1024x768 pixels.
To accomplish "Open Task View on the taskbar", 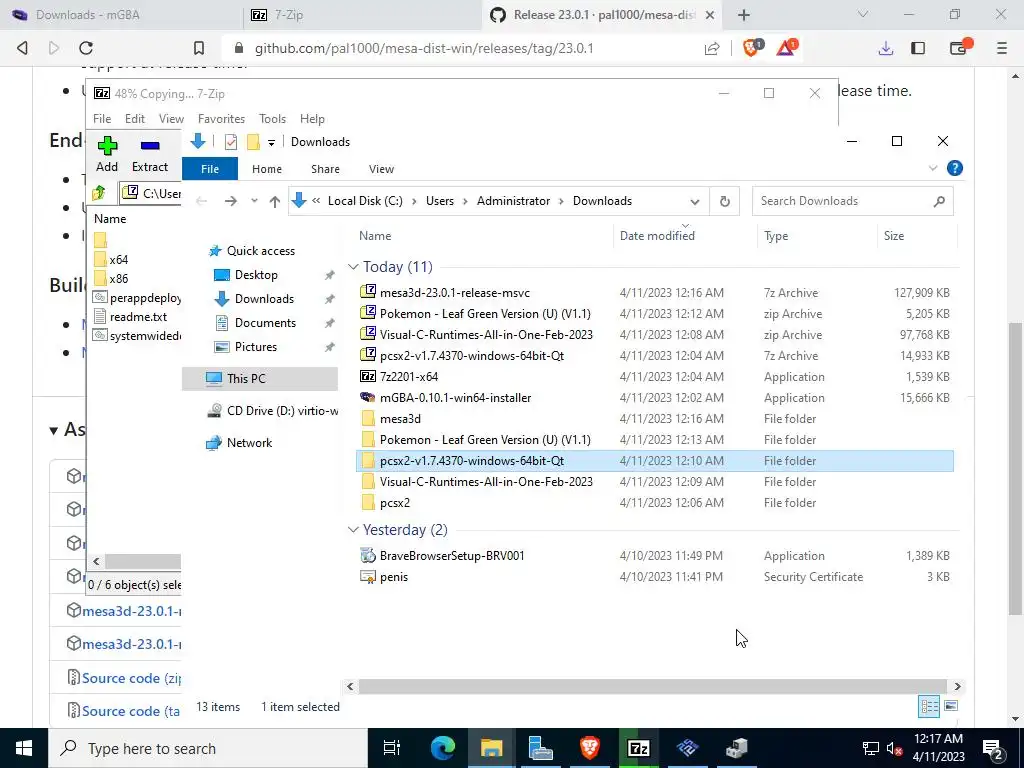I will [x=392, y=748].
